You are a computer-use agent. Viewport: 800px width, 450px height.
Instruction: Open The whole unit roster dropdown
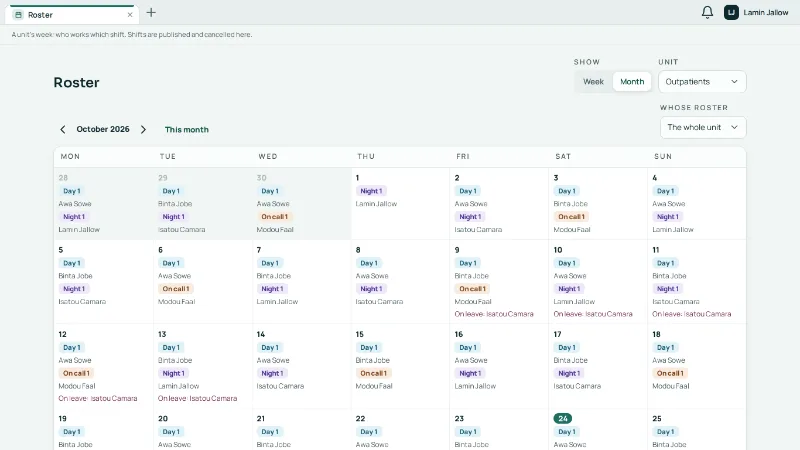point(703,128)
